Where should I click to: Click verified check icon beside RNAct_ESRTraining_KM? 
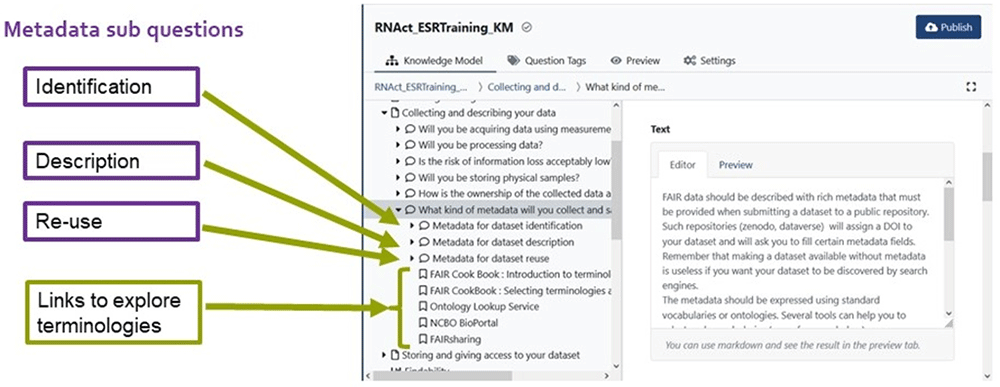tap(527, 27)
